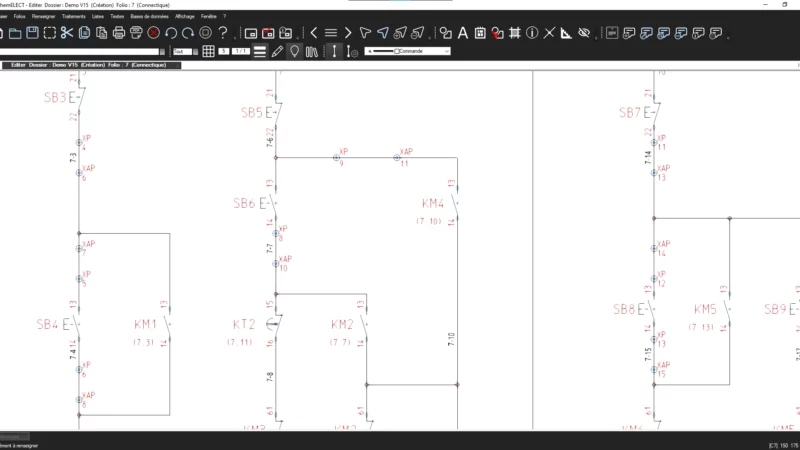The image size is (800, 450).
Task: Toggle the light bulb icon
Action: click(294, 51)
